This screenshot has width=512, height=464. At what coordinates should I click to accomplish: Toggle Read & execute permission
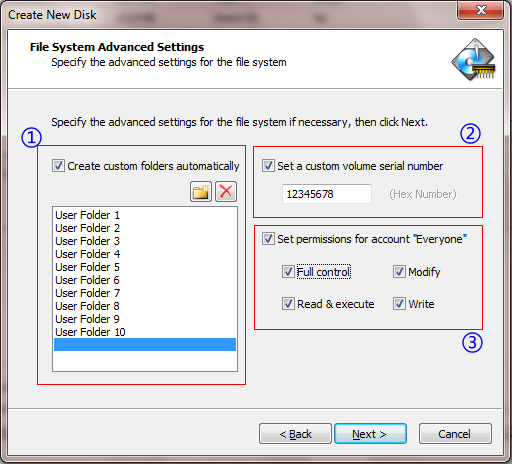(288, 304)
